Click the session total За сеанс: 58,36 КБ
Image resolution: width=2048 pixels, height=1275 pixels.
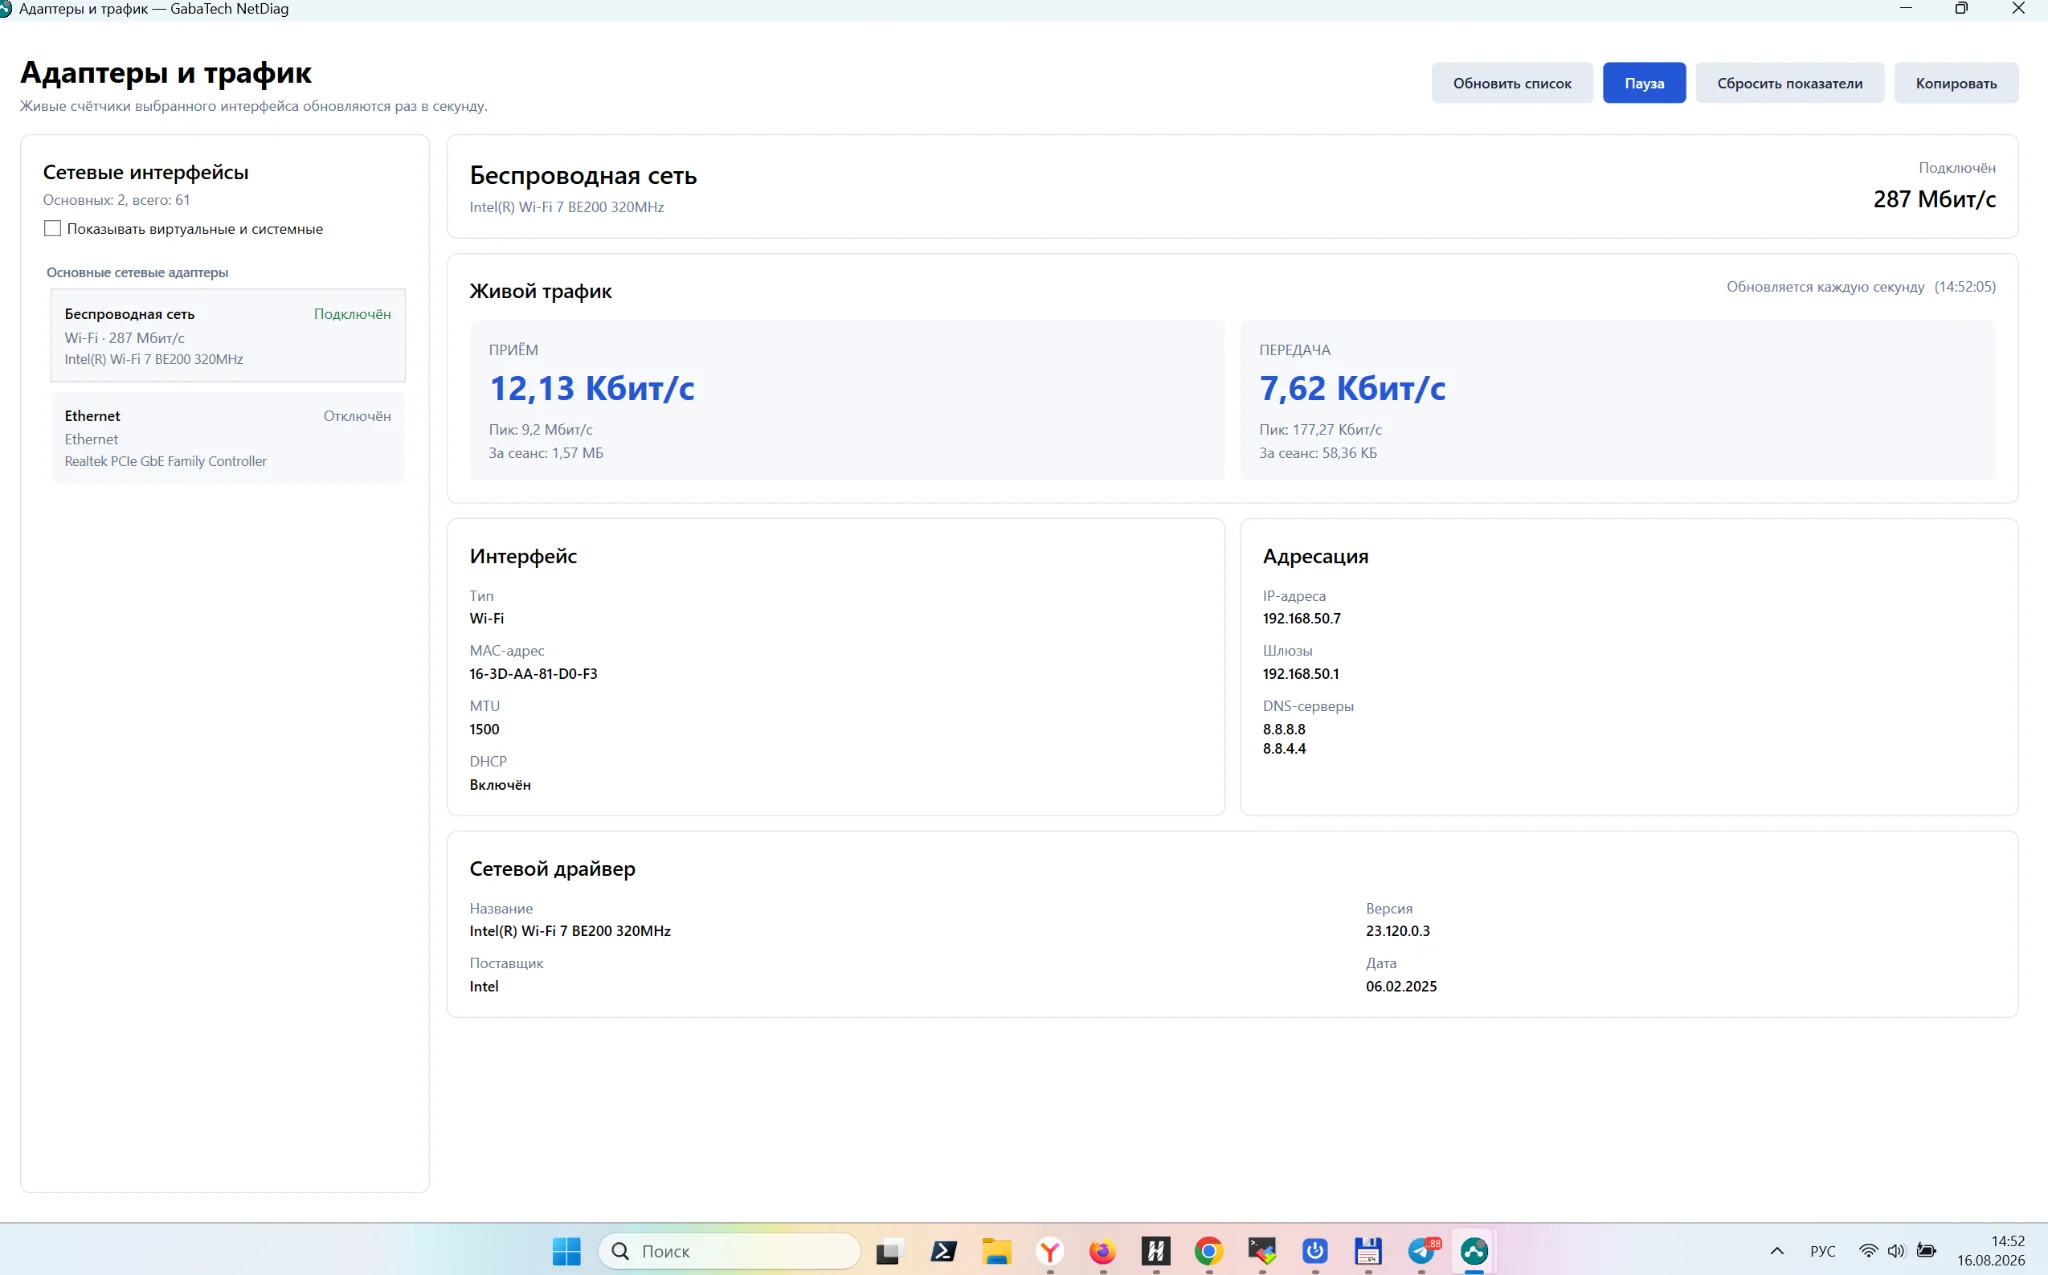pyautogui.click(x=1317, y=453)
